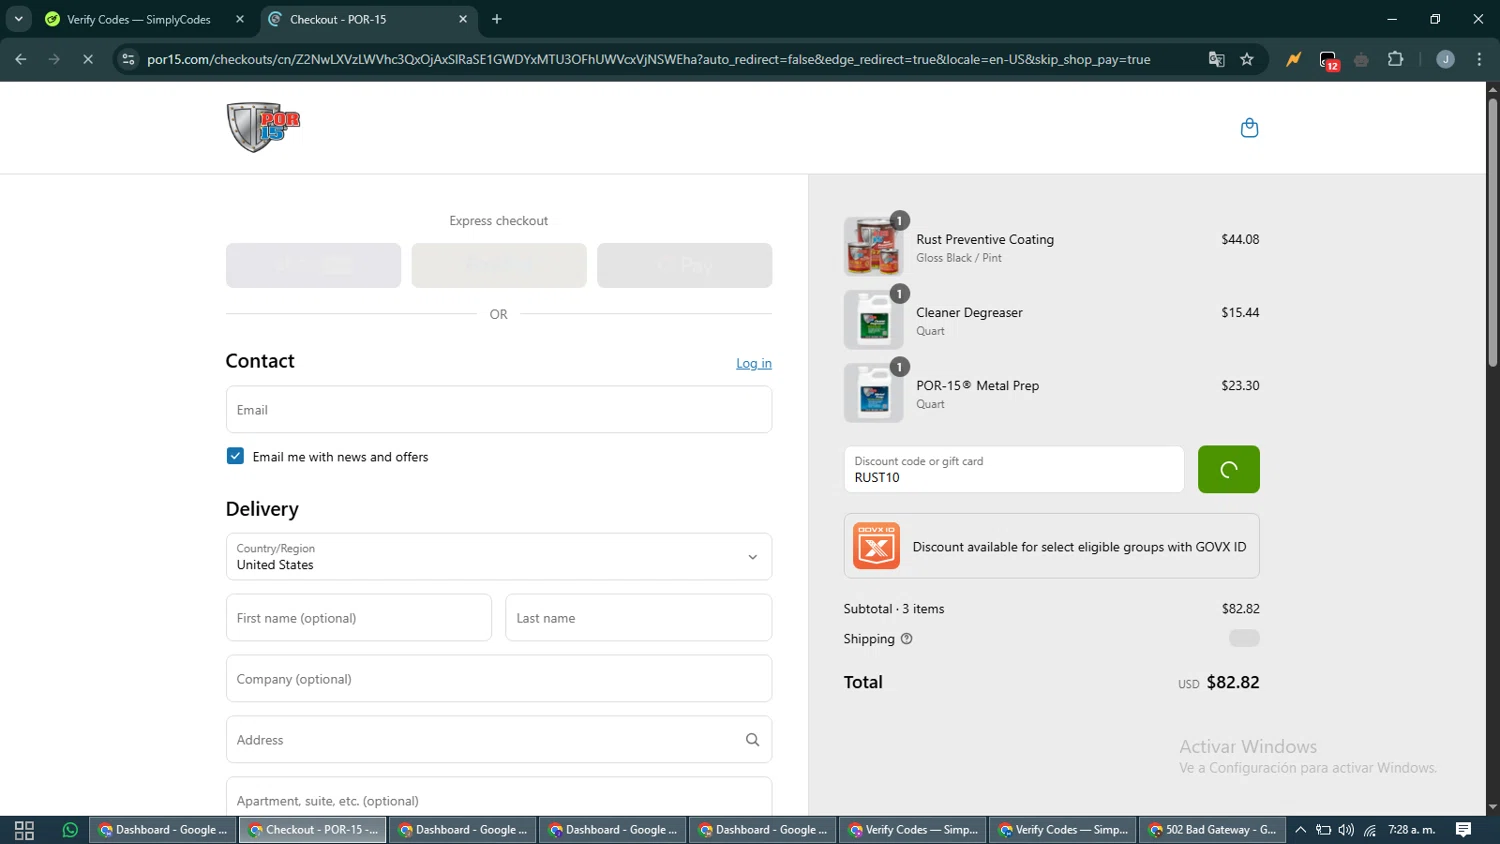1500x844 pixels.
Task: Click the middle express checkout button
Action: 498,265
